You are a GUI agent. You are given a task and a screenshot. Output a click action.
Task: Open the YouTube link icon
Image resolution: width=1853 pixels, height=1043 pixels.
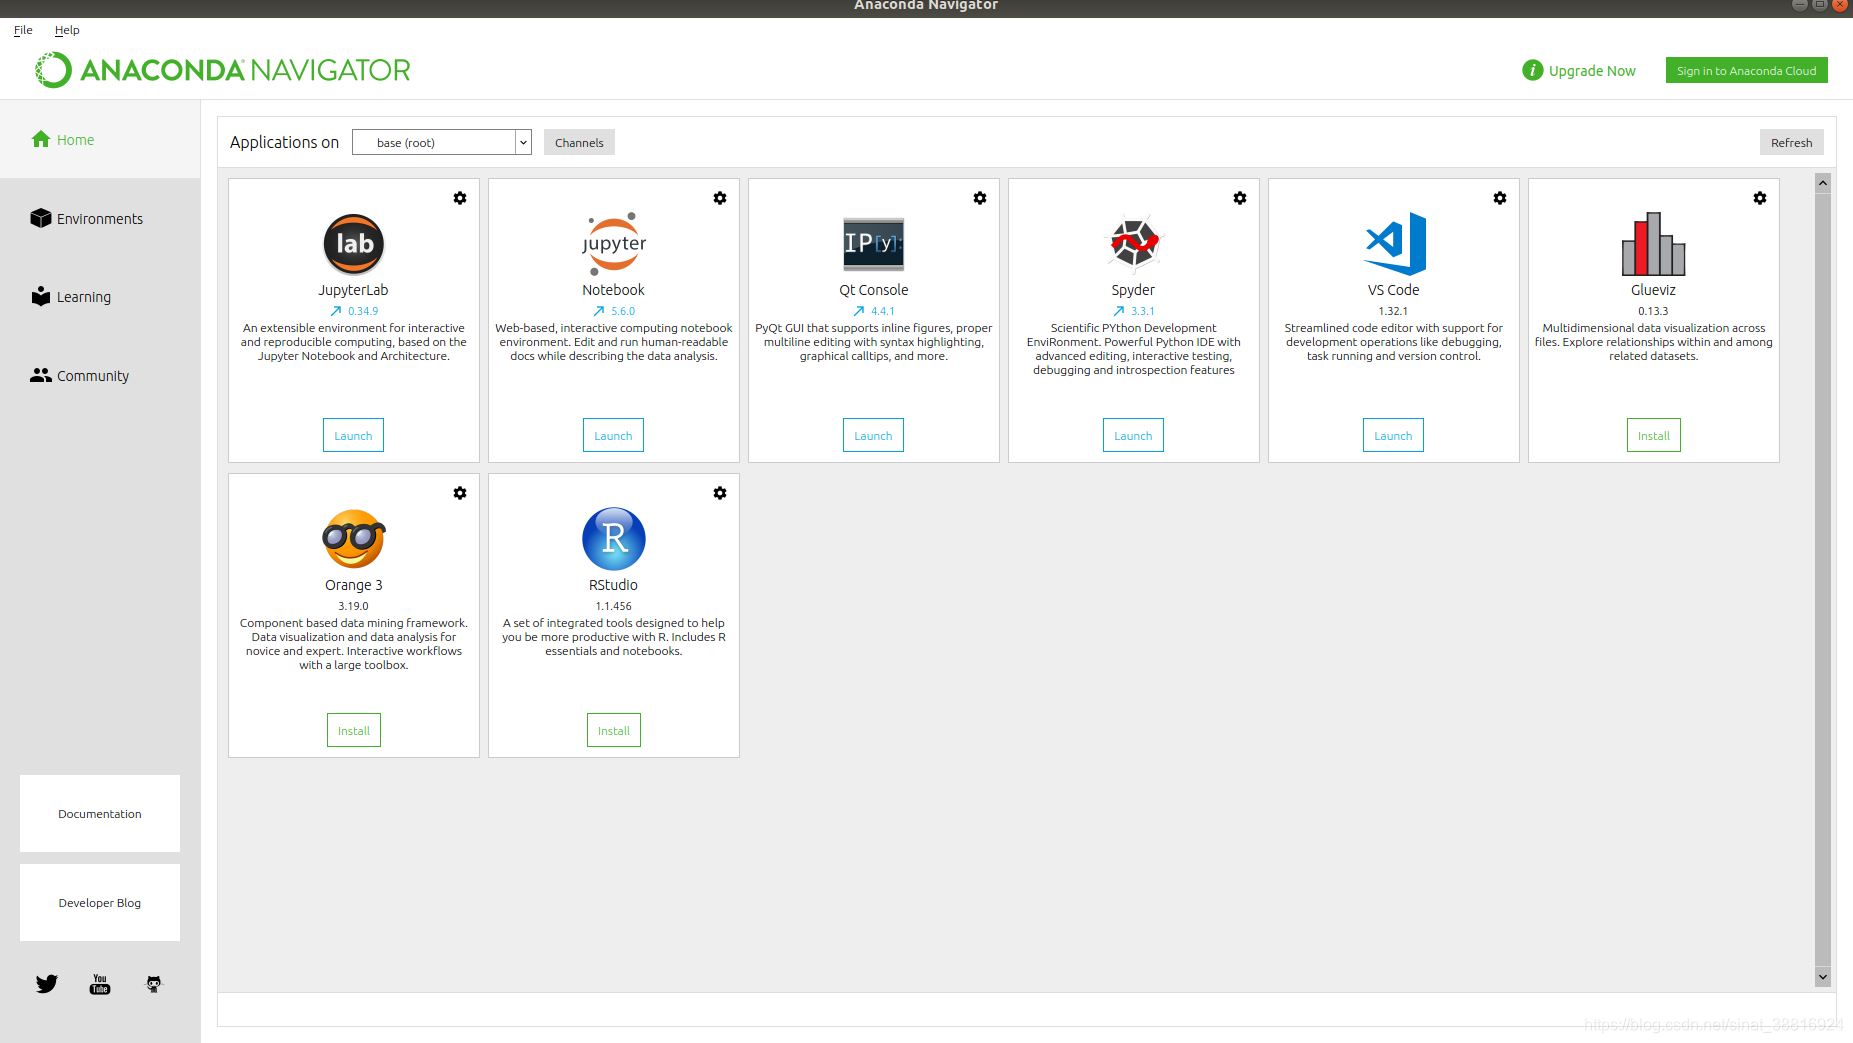tap(100, 984)
